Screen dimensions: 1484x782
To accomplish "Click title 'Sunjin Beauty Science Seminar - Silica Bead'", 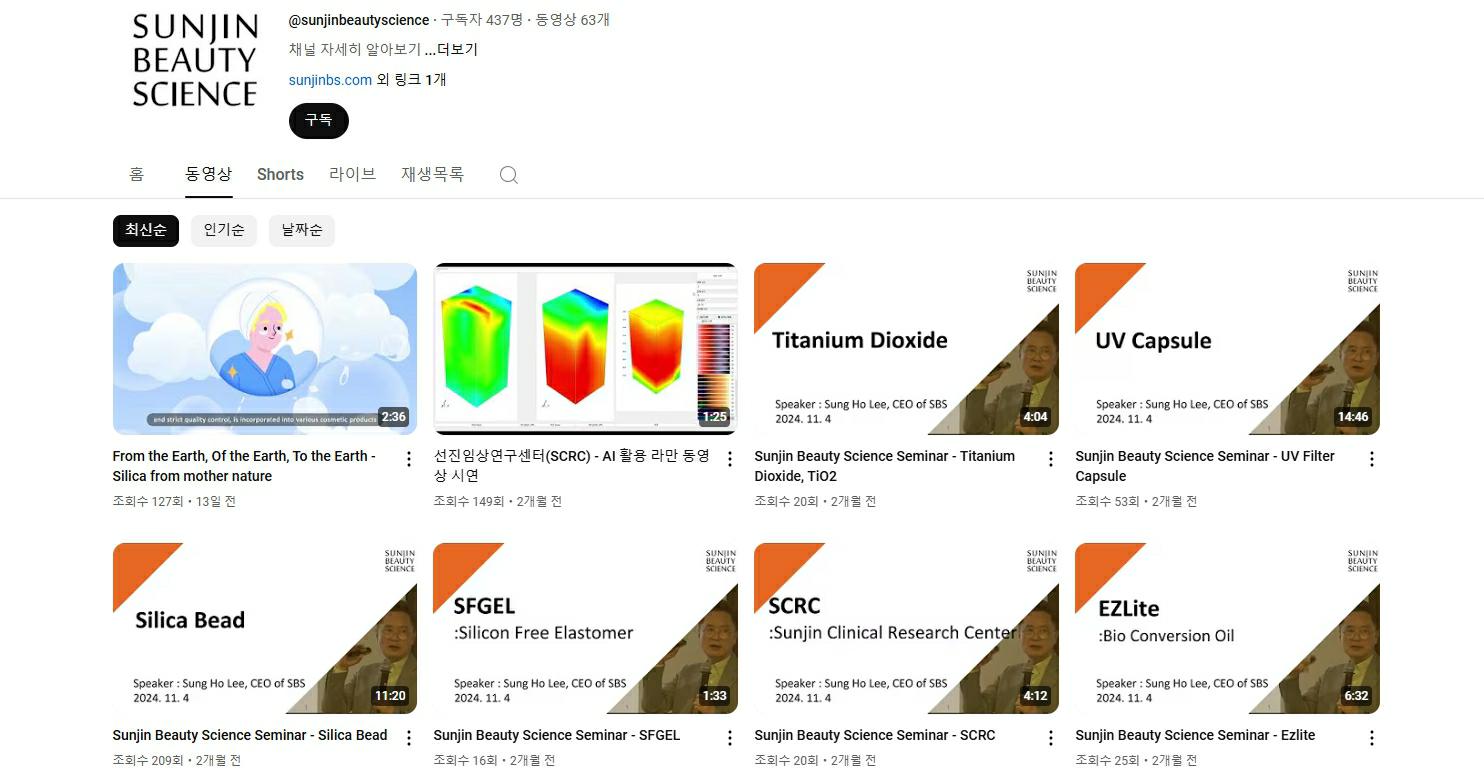I will point(250,735).
